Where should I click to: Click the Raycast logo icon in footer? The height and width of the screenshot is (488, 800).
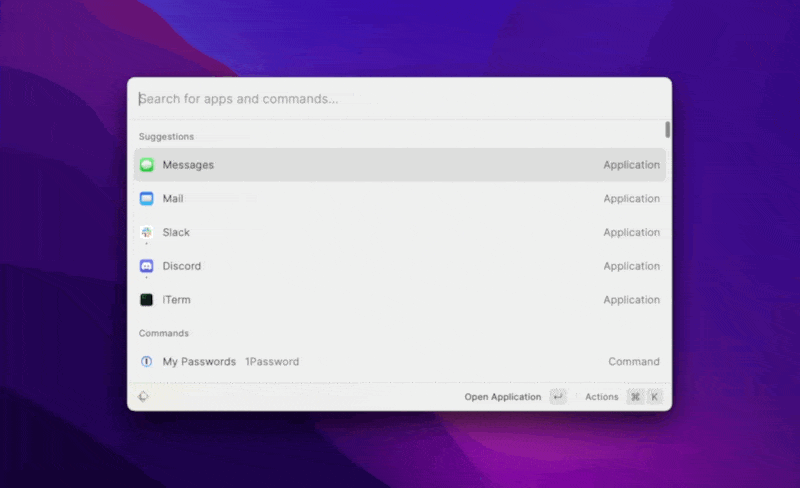143,397
